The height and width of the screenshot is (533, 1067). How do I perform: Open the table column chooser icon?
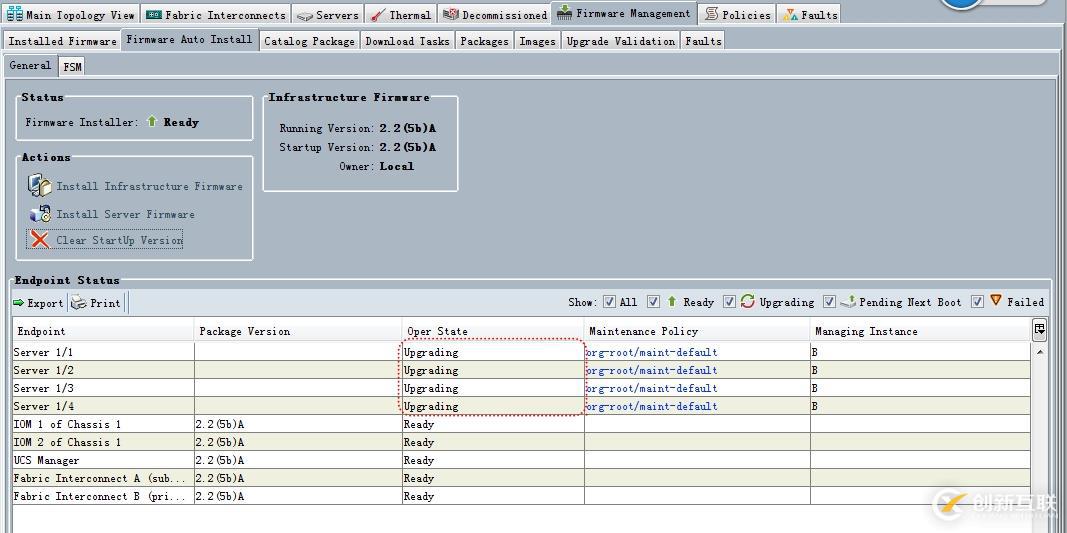click(x=1039, y=329)
